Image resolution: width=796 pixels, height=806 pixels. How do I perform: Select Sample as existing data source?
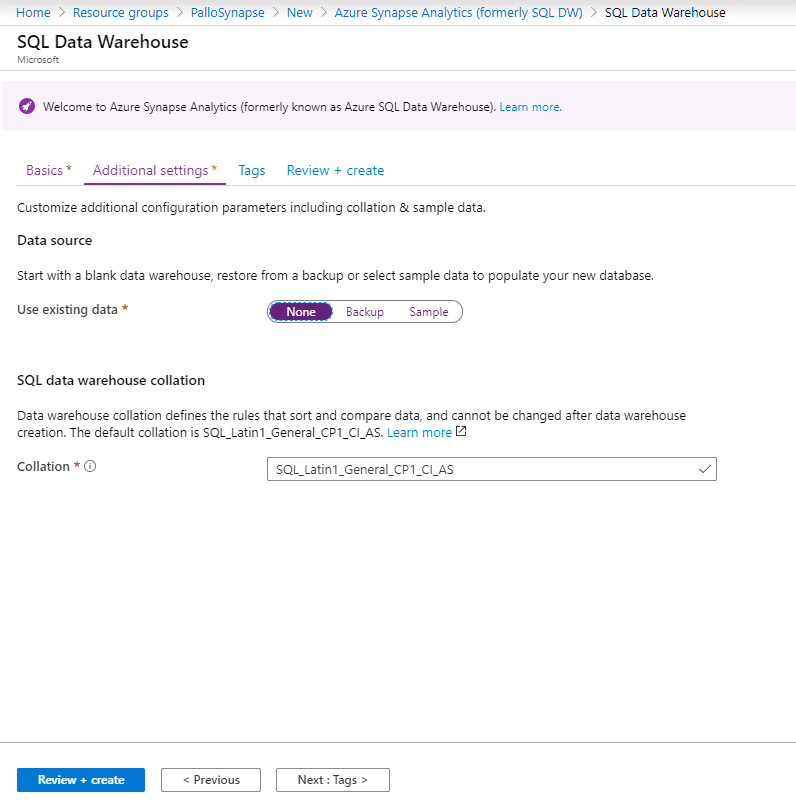tap(429, 312)
